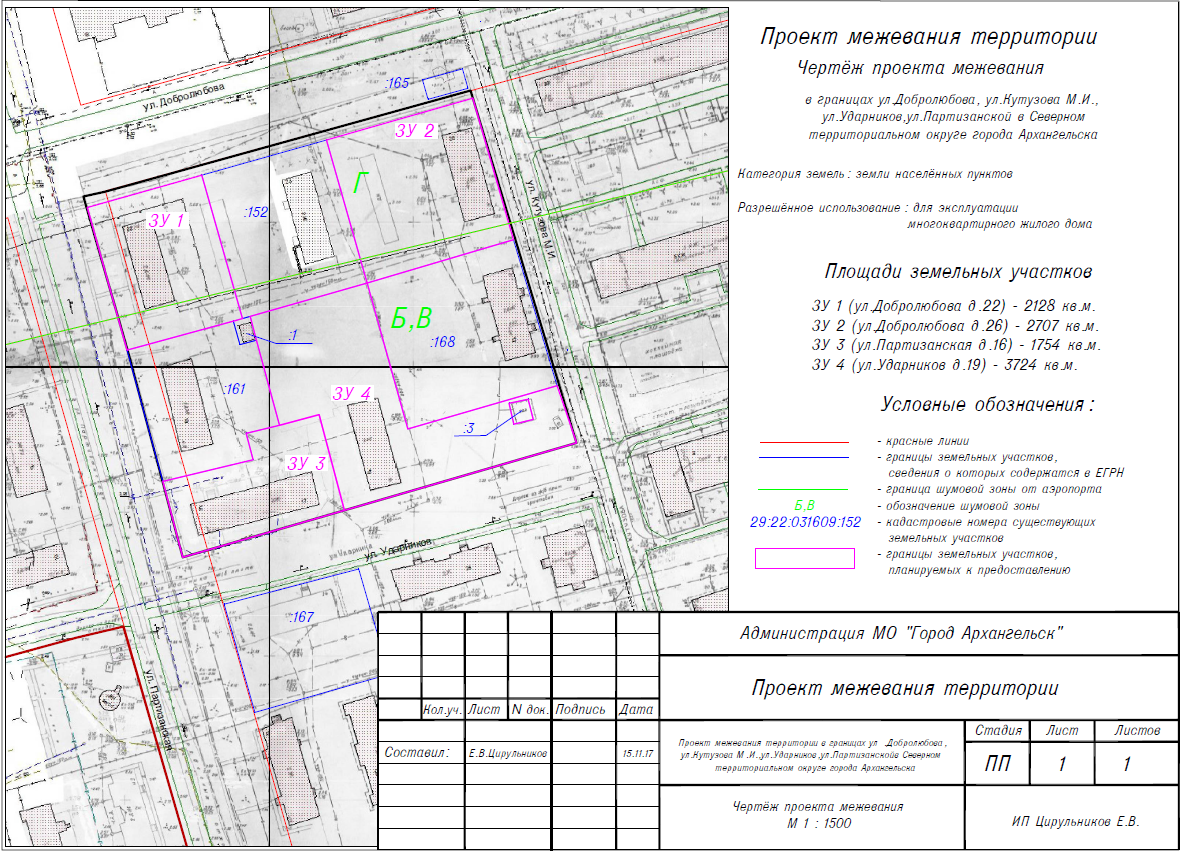Viewport: 1180px width, 852px height.
Task: Click the magenta ЗУ 1 parcel label on map
Action: coord(166,220)
